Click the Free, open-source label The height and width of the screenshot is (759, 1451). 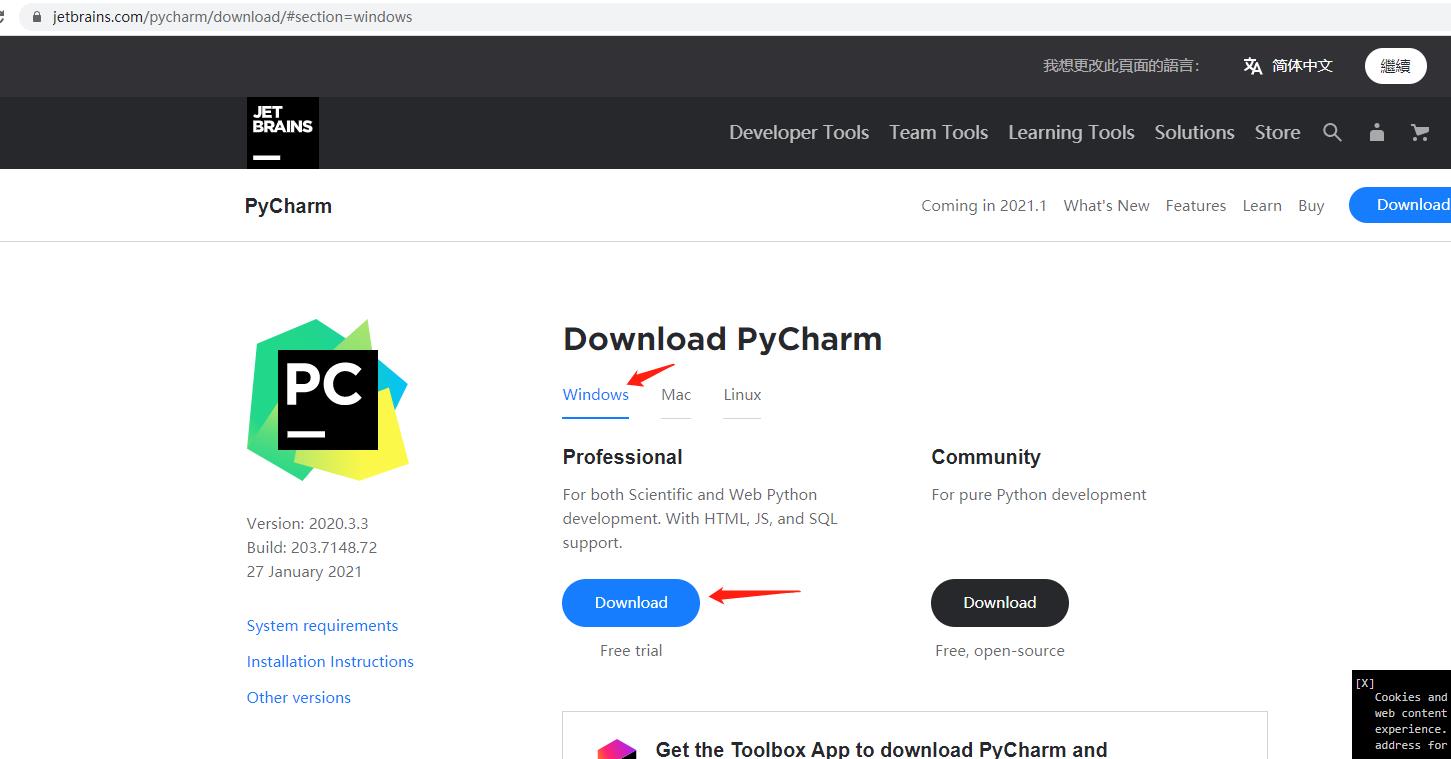pos(1000,651)
